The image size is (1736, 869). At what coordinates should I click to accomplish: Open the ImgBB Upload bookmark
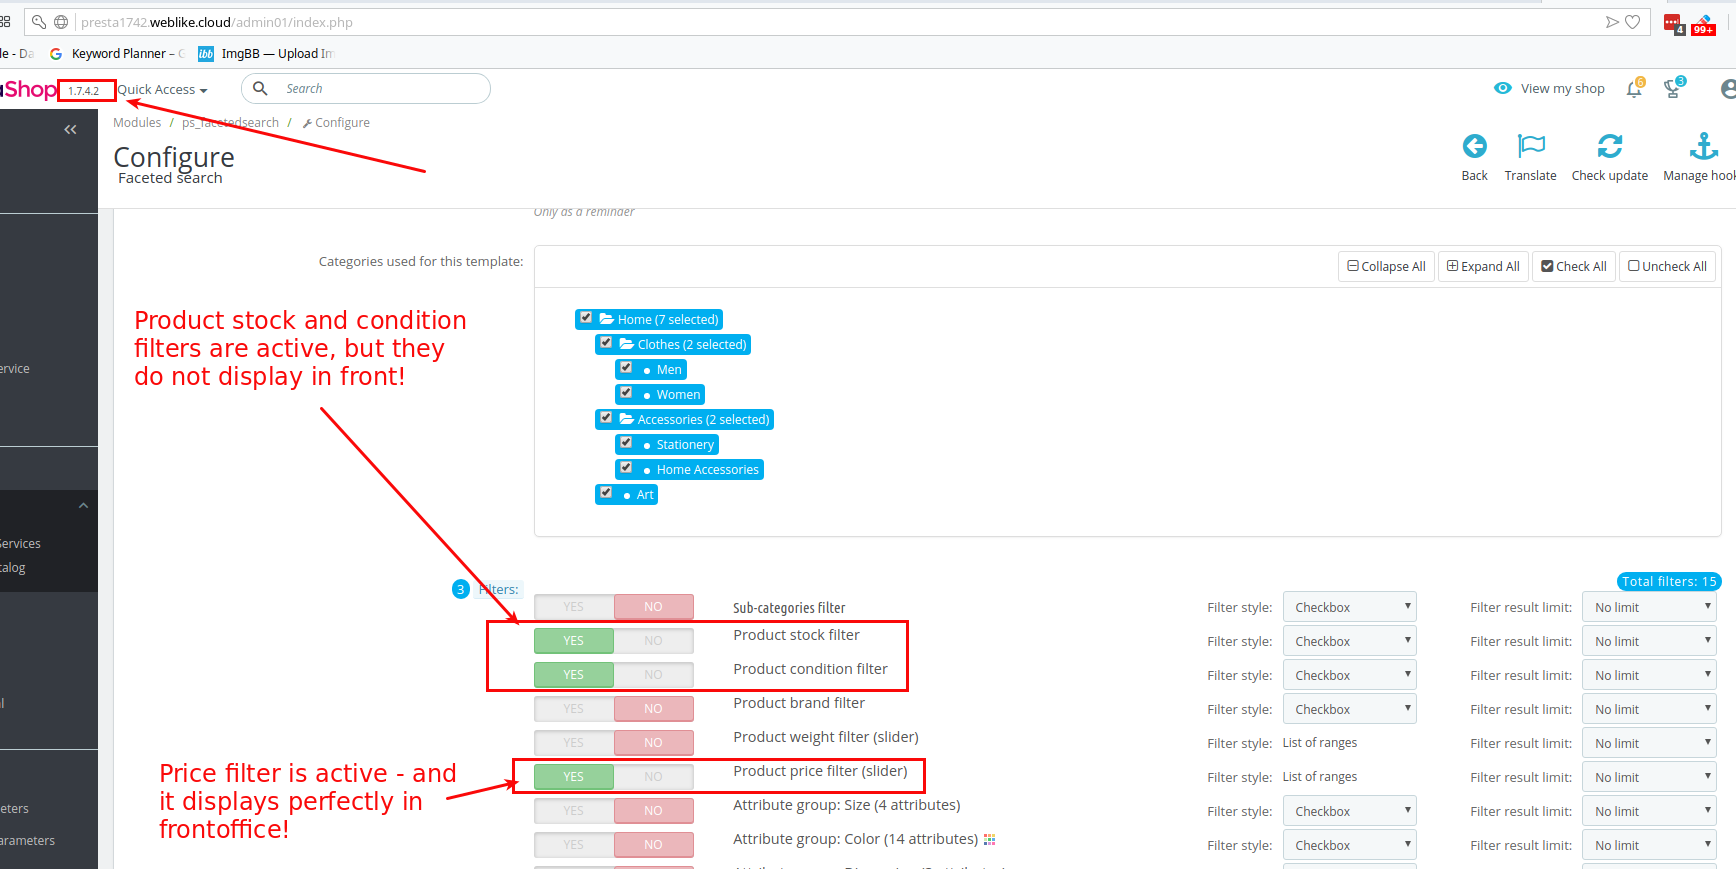coord(266,53)
